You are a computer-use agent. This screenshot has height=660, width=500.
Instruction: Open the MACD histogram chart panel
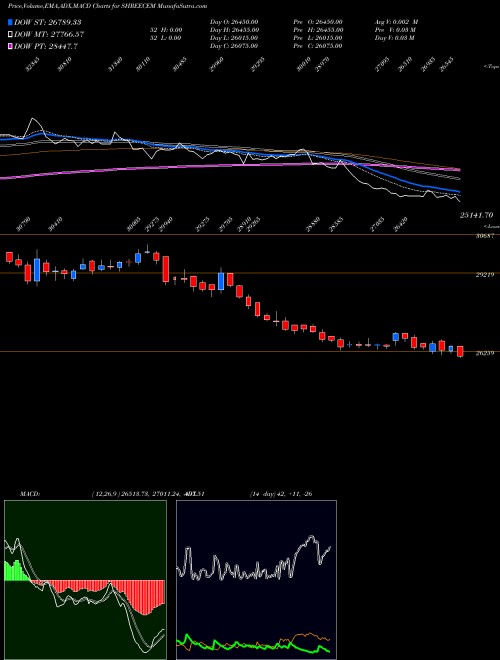click(x=85, y=580)
